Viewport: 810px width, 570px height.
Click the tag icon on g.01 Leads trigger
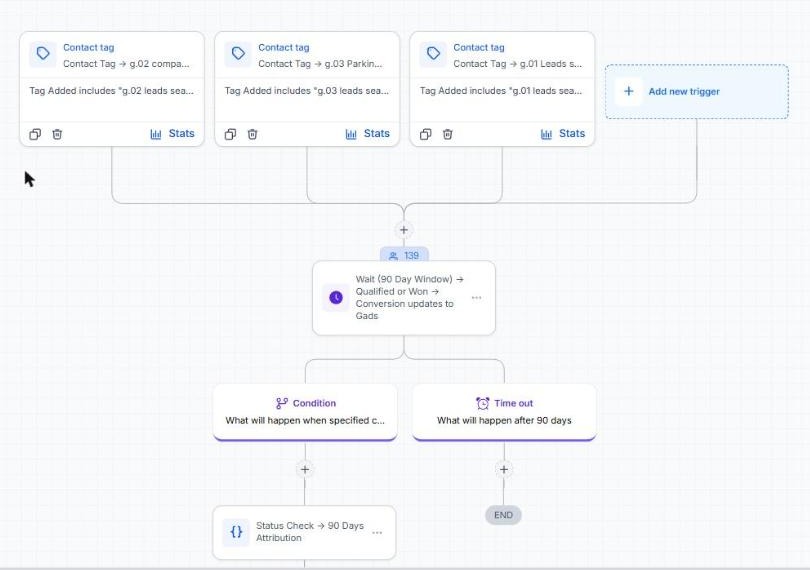433,54
